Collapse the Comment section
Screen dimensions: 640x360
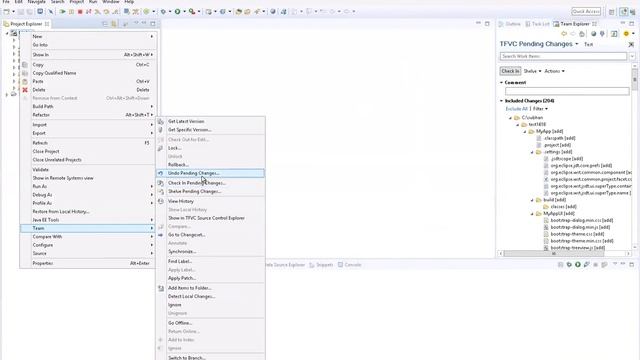(x=502, y=82)
